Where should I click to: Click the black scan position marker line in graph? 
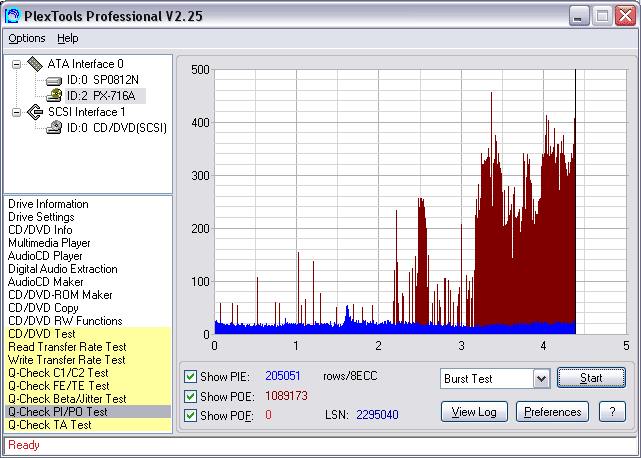click(576, 202)
